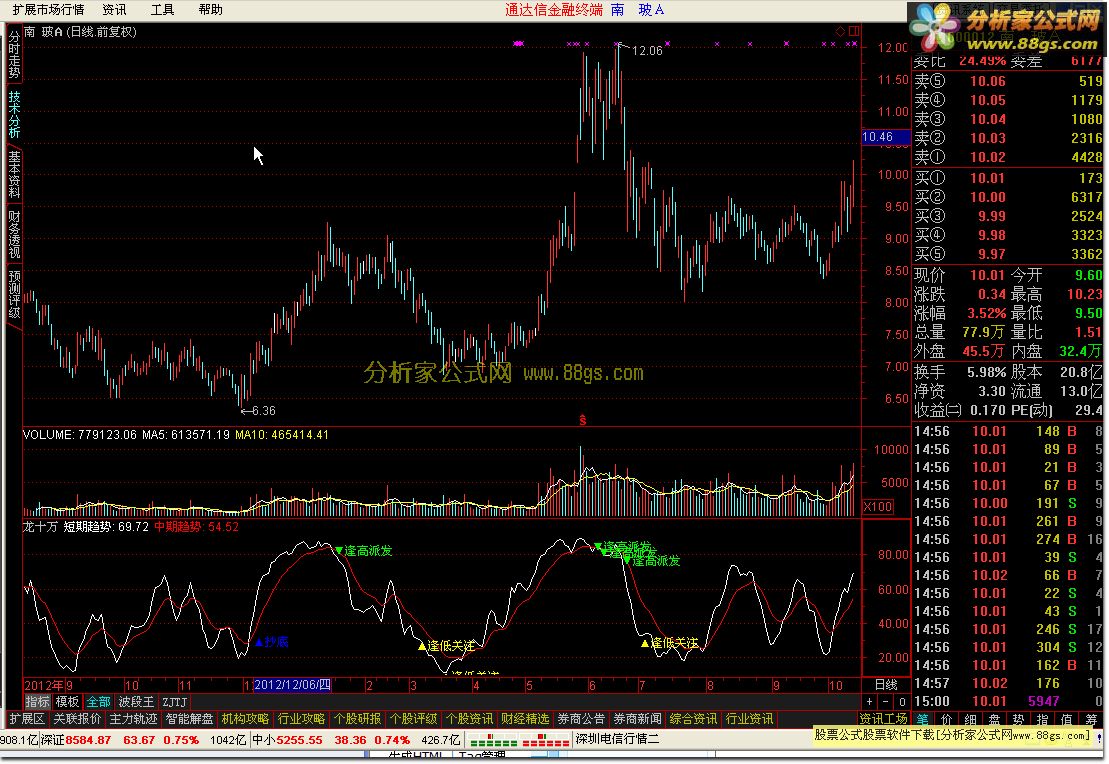Open the 个股研报 tab
This screenshot has height=764, width=1109.
coord(357,719)
